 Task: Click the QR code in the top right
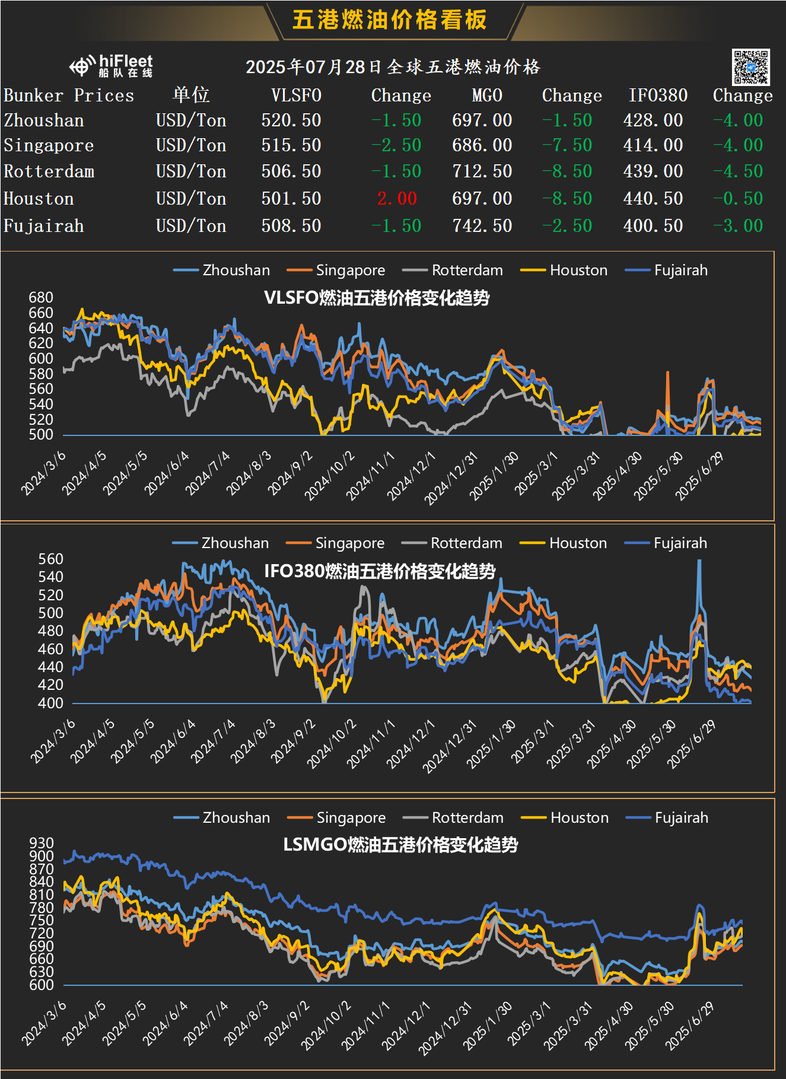749,65
